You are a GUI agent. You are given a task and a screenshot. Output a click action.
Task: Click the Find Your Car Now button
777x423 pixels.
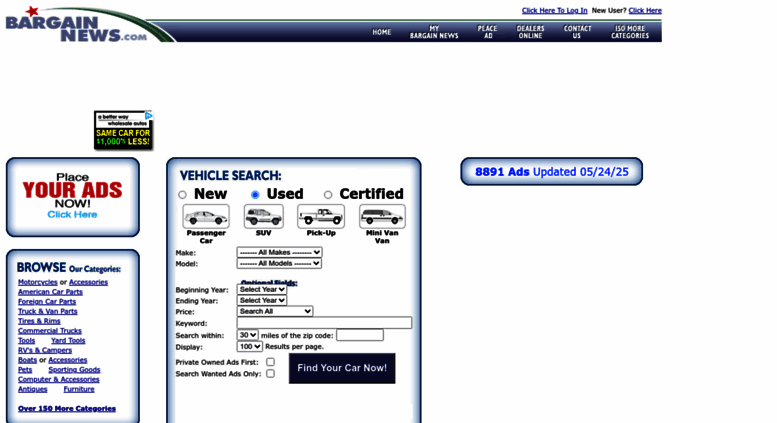(x=342, y=368)
